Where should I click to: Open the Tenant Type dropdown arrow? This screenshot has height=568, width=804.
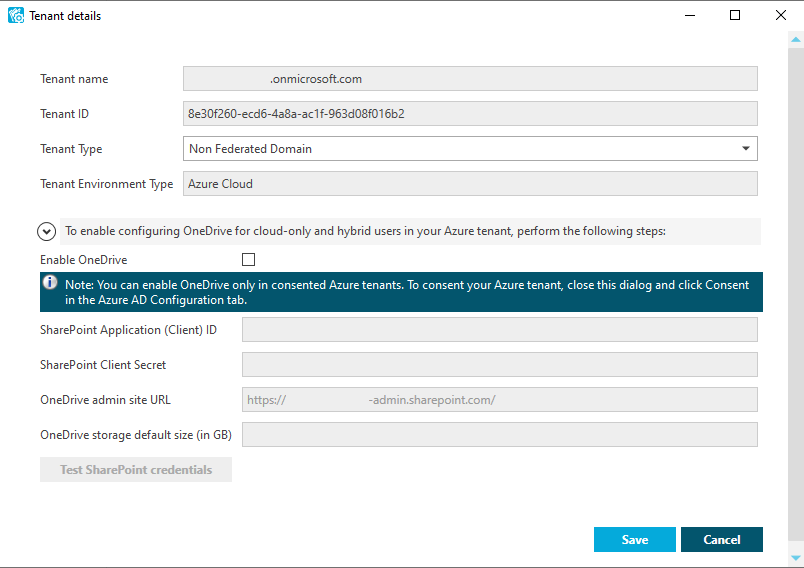746,149
